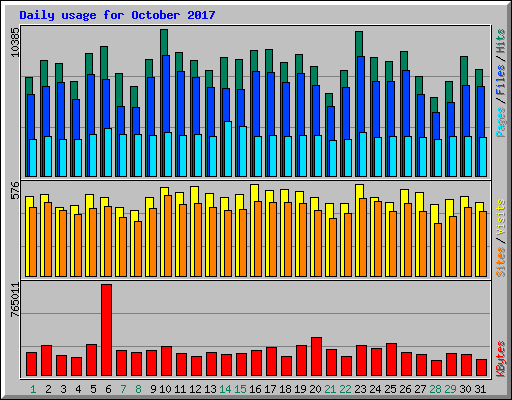512x400 pixels.
Task: Click the red KBytes bar for day 31
Action: click(481, 368)
